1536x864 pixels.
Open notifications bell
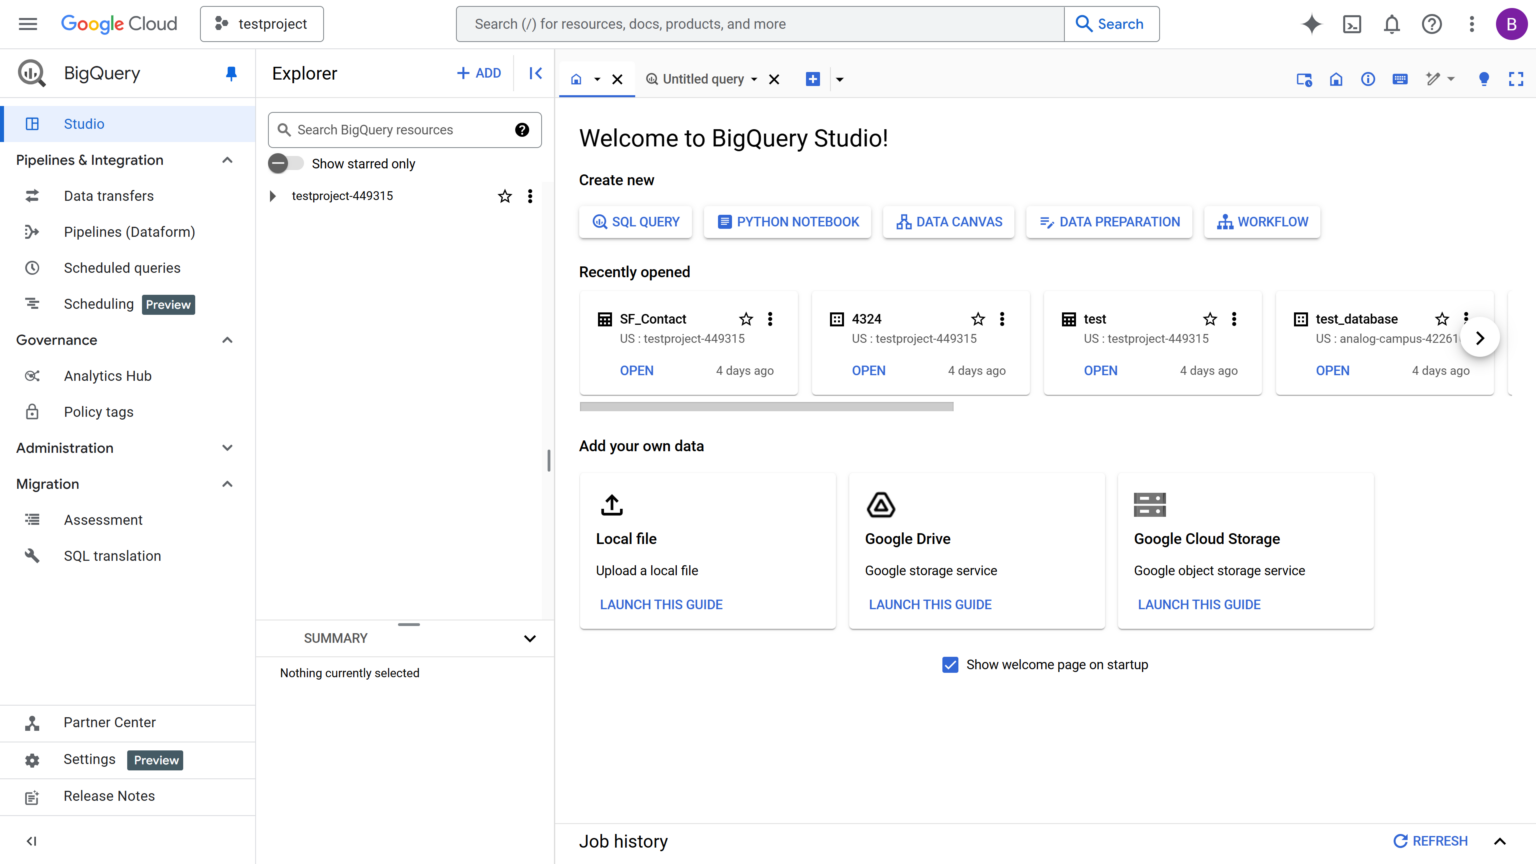(1391, 24)
